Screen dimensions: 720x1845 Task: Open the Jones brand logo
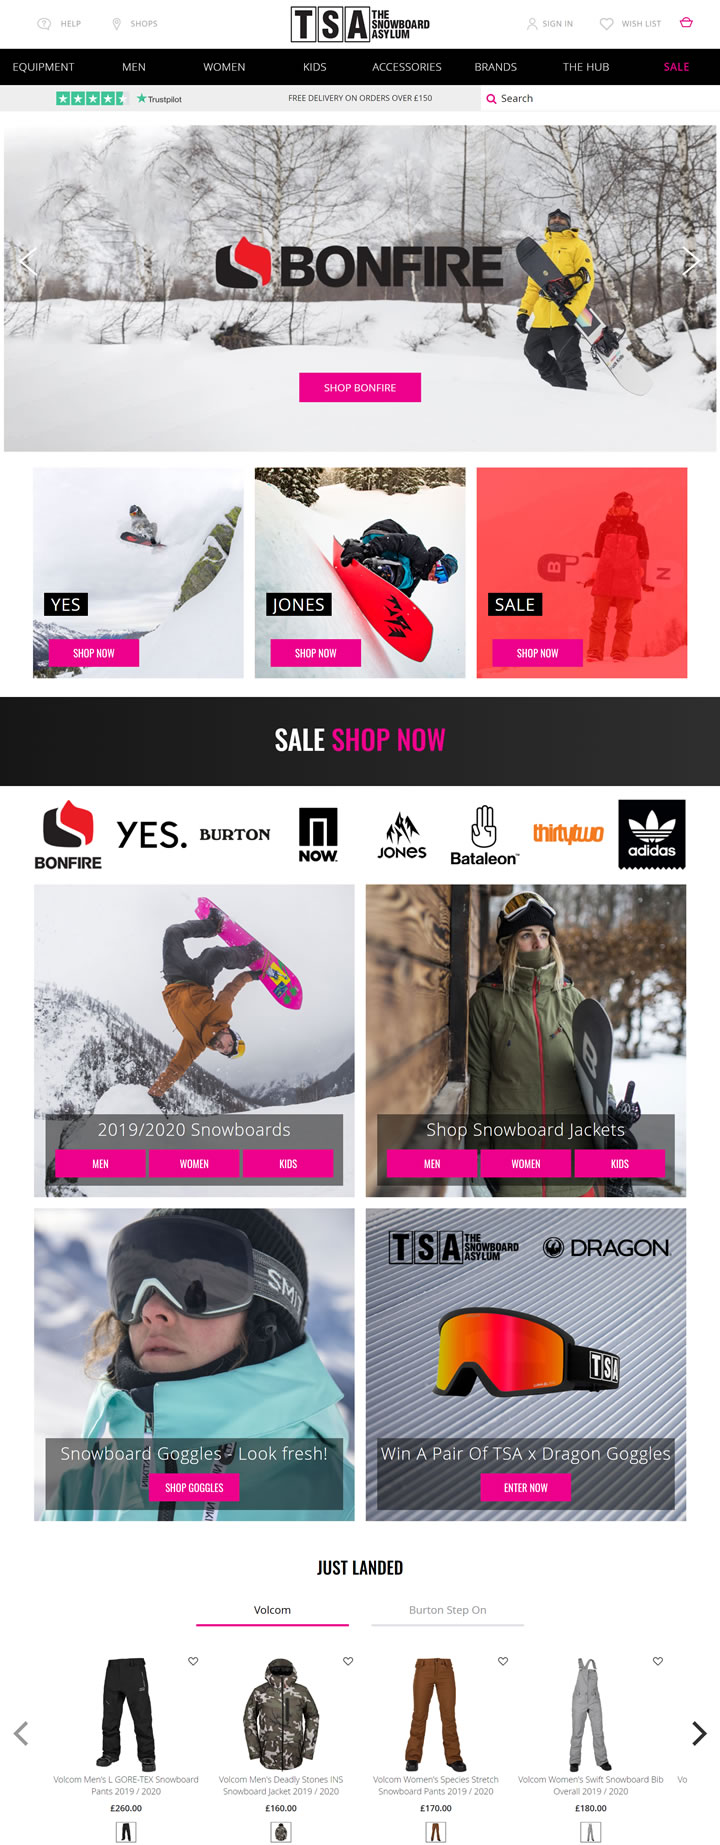pyautogui.click(x=402, y=835)
